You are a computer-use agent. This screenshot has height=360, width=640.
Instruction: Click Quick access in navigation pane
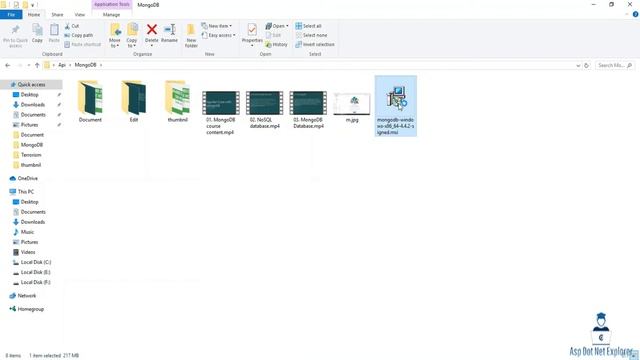coord(31,84)
